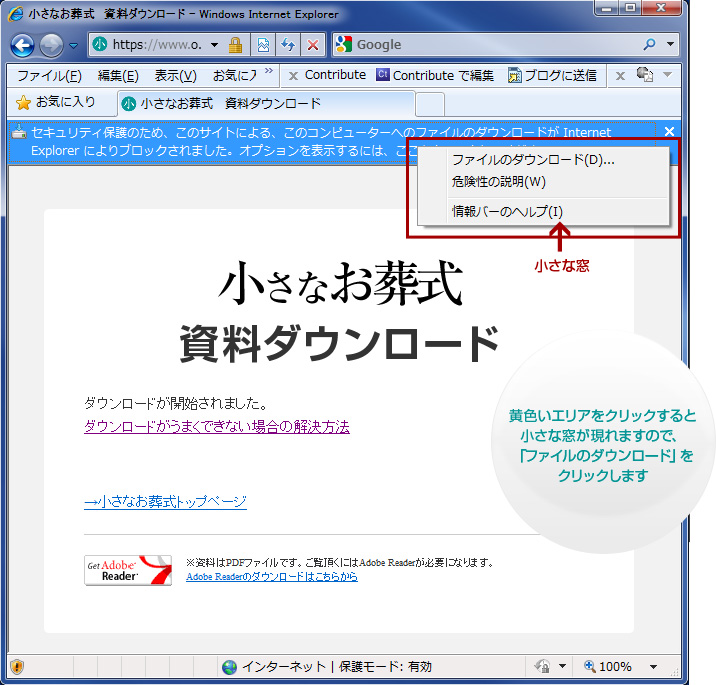Open the ダウンロードがうまくできない場合の解決方法 link

[217, 427]
